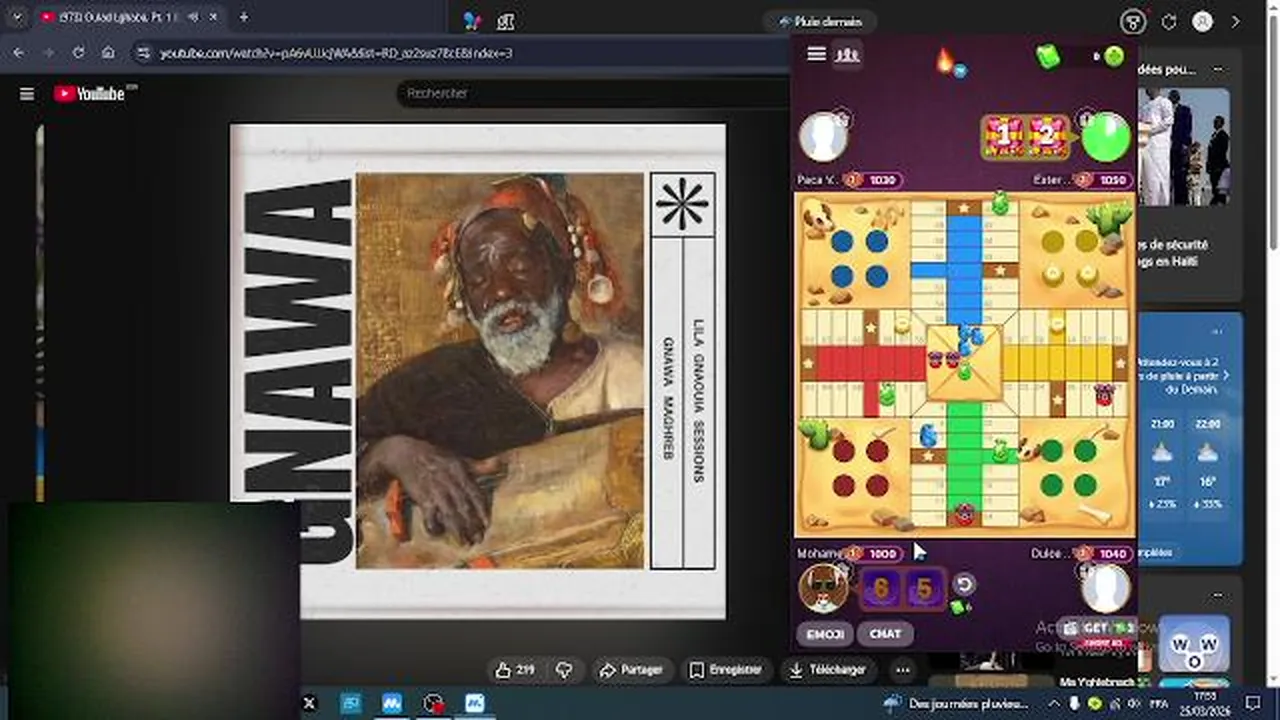1280x720 pixels.
Task: Click the GET gems offer button
Action: [1098, 630]
